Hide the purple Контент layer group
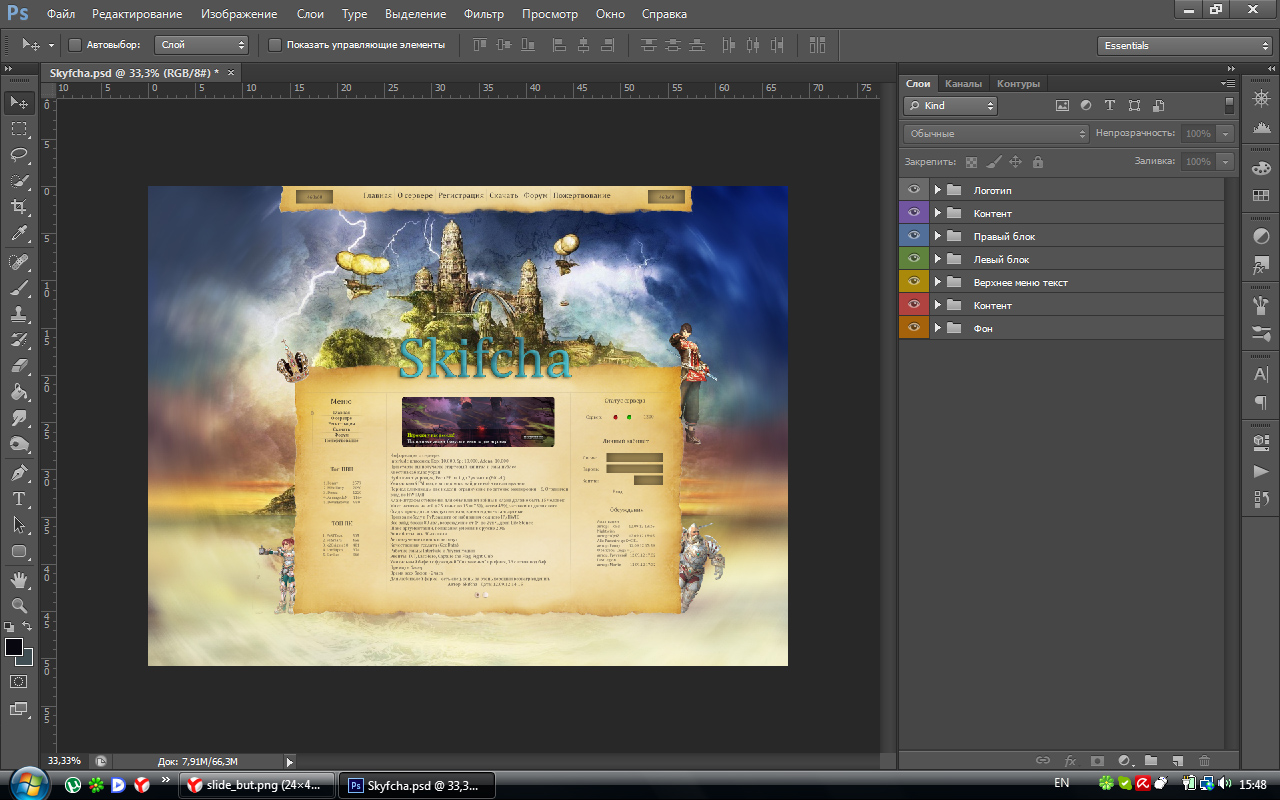1280x800 pixels. point(914,213)
